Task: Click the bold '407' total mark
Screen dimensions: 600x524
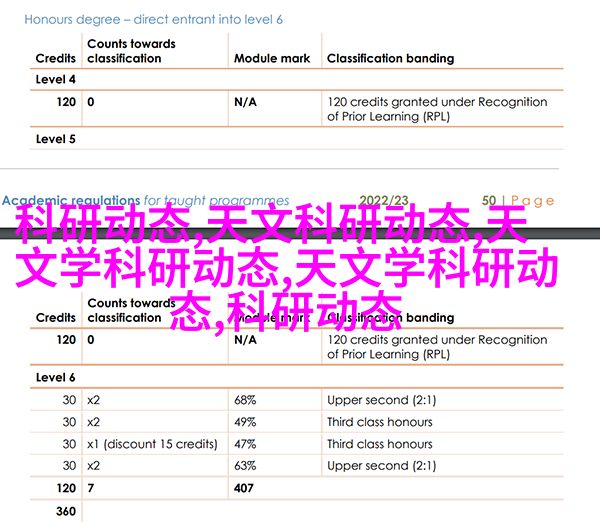Action: [x=244, y=488]
